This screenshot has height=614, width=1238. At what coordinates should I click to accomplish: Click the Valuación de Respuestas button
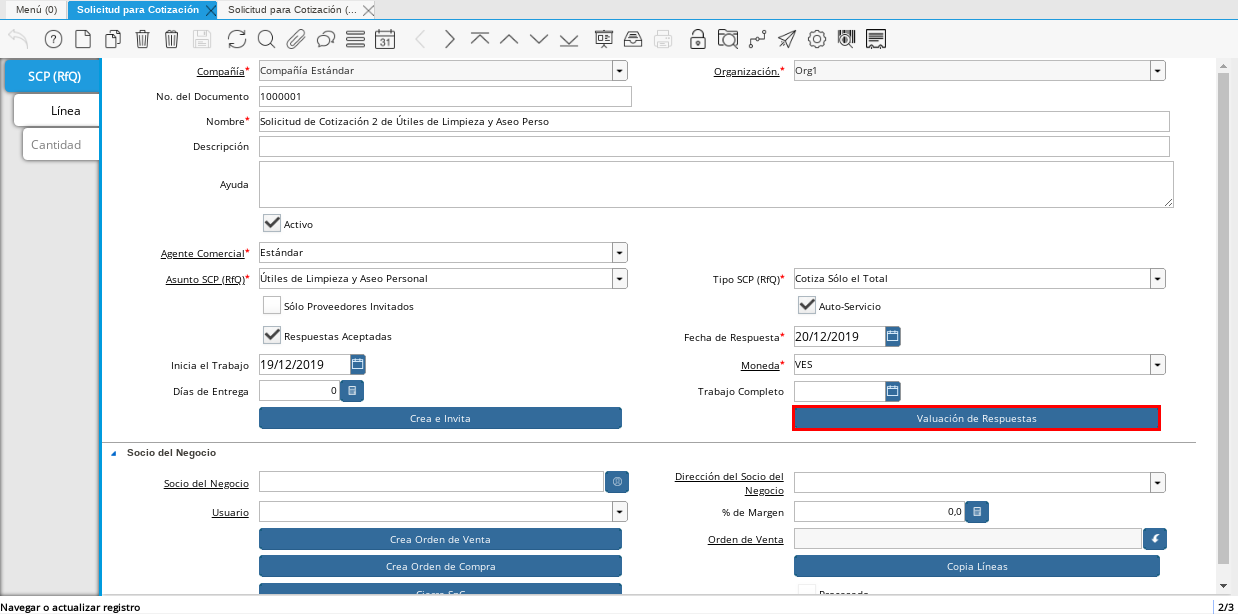(x=976, y=418)
